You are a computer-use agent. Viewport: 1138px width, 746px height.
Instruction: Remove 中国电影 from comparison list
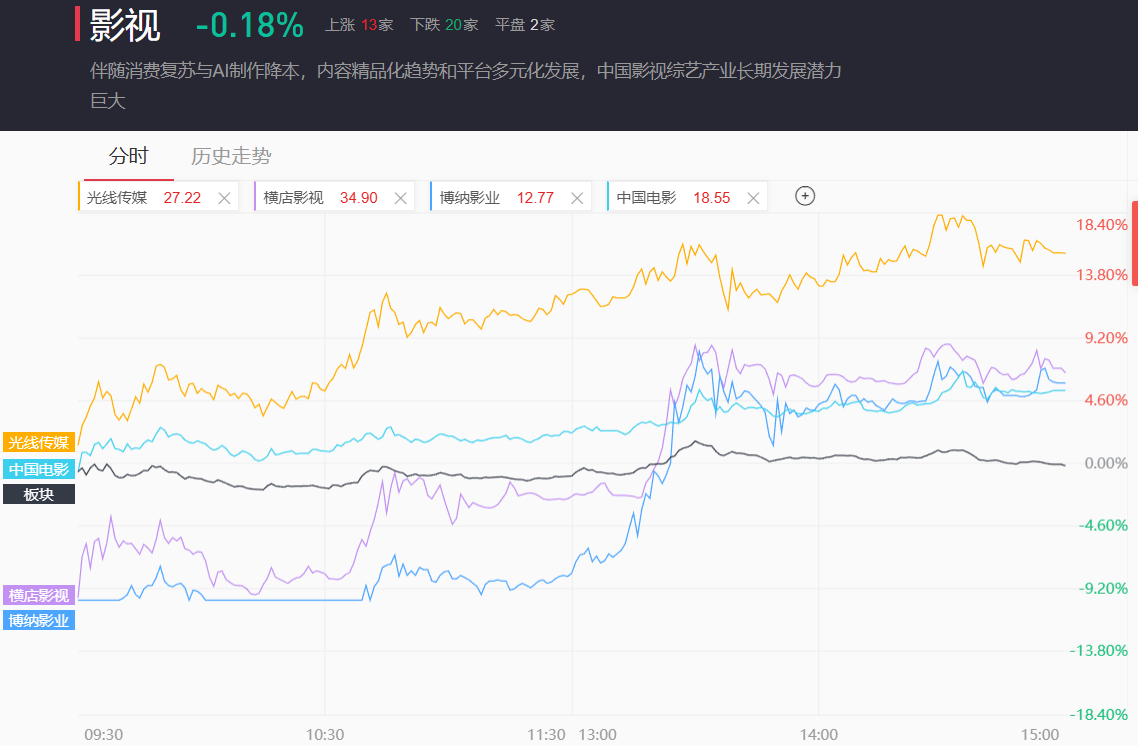tap(752, 198)
